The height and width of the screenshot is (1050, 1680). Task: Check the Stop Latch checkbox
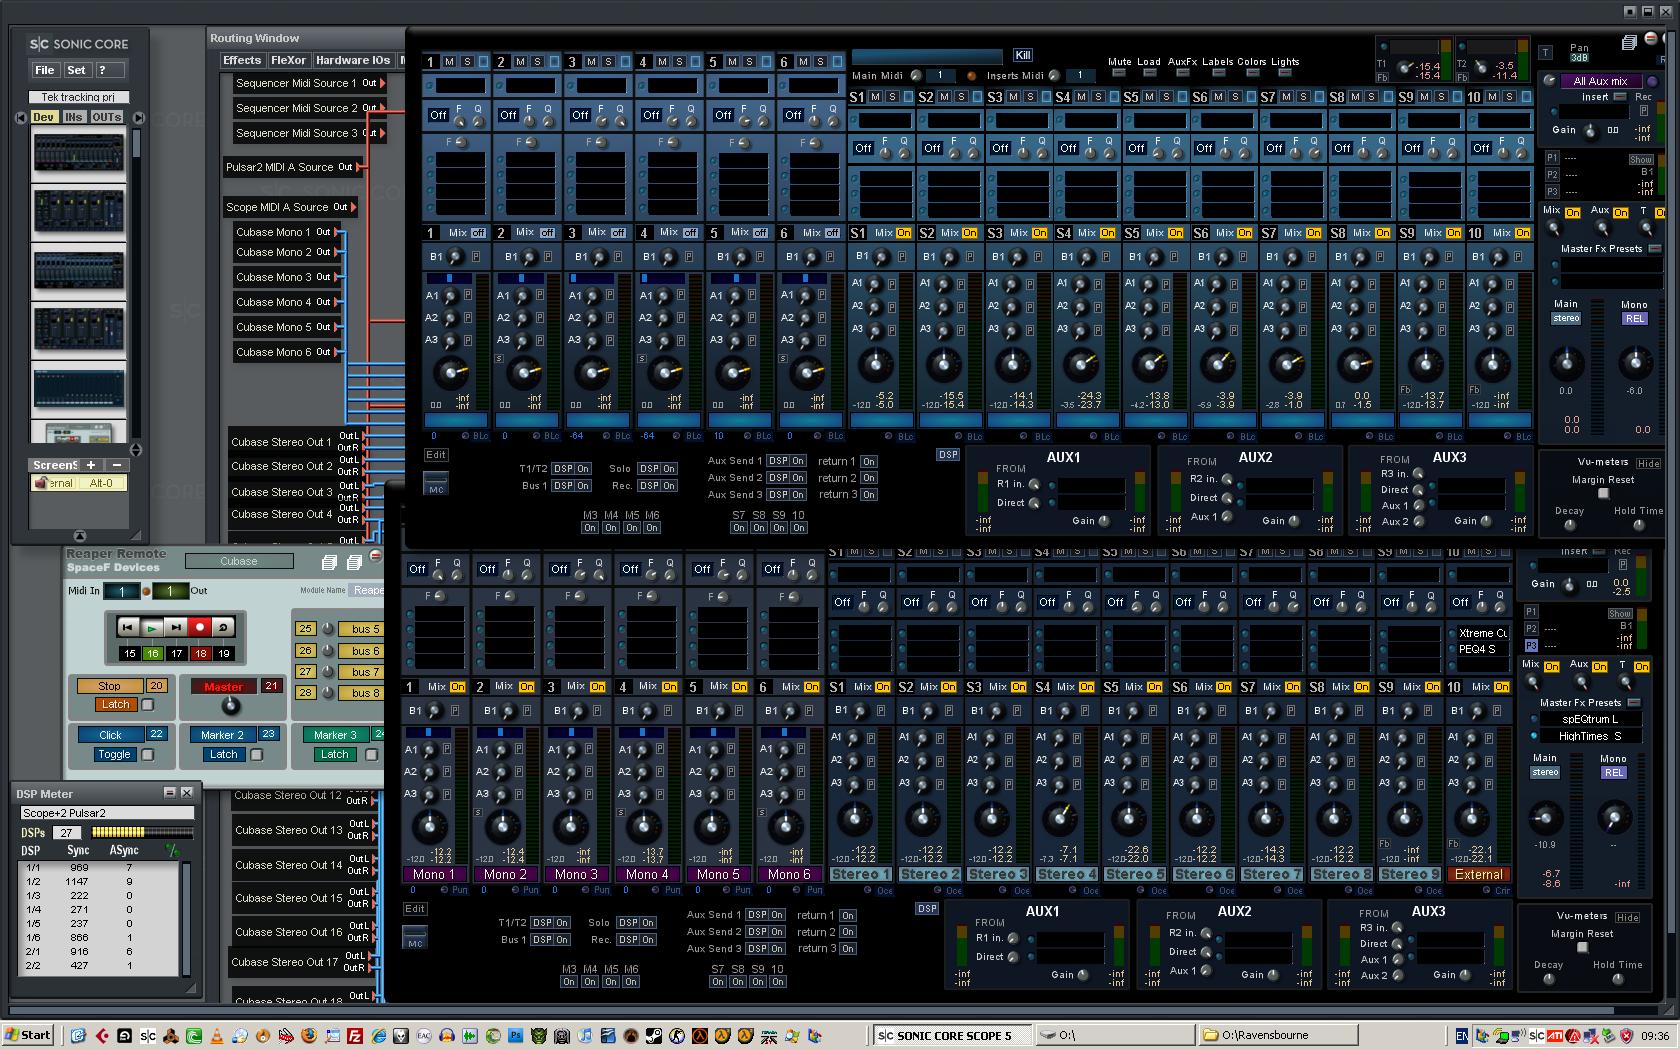coord(148,705)
